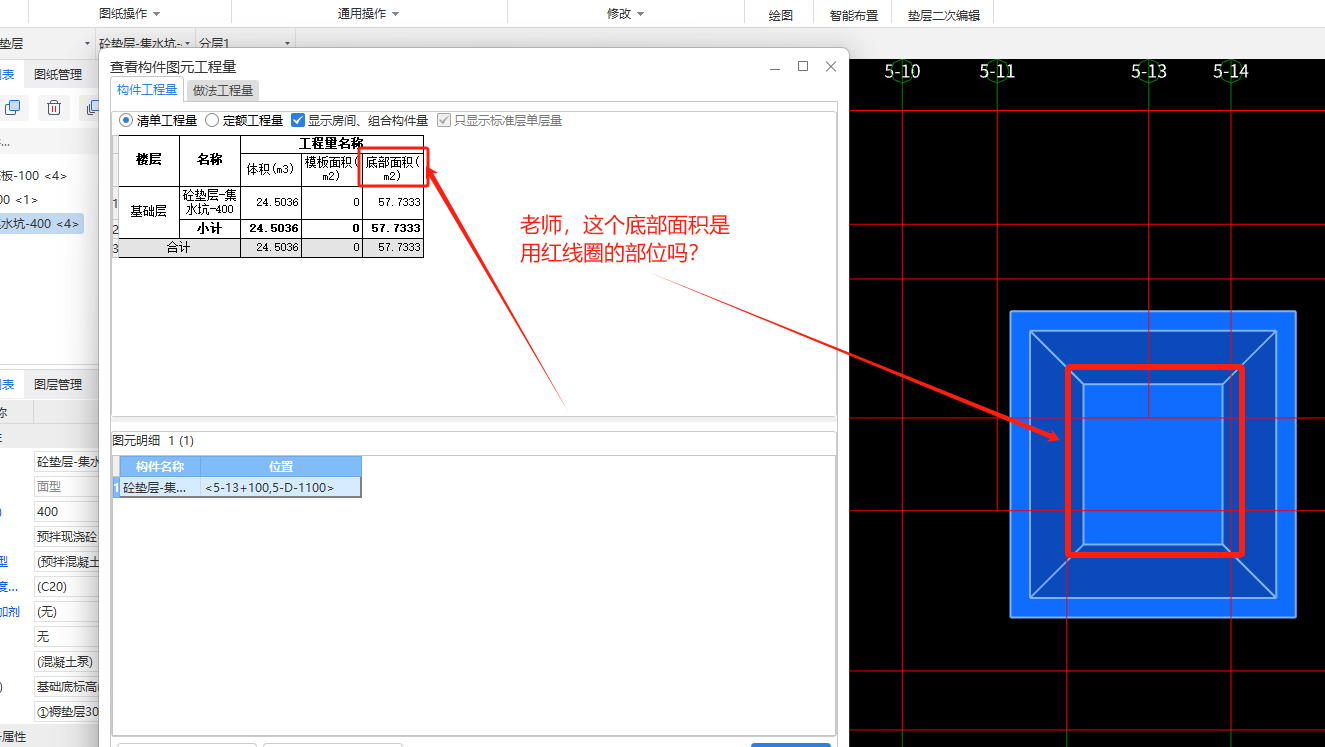Open the 图层管理 tab
This screenshot has height=747, width=1325.
tap(58, 384)
